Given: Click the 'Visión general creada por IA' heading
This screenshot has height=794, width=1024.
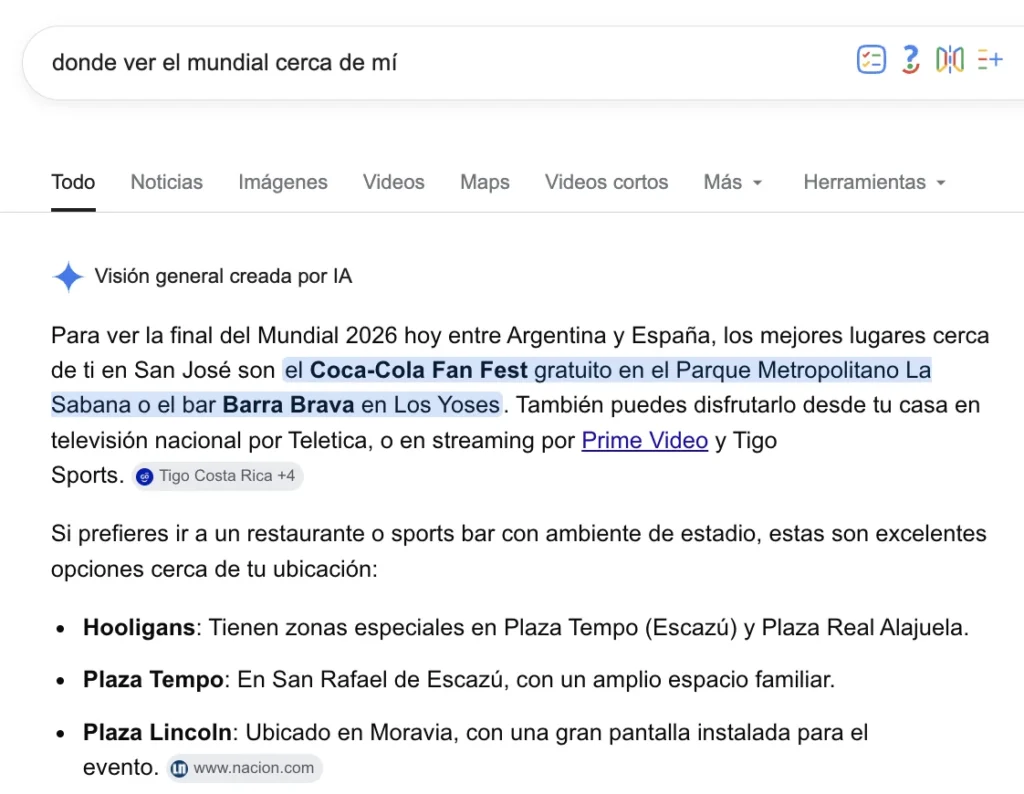Looking at the screenshot, I should [223, 276].
